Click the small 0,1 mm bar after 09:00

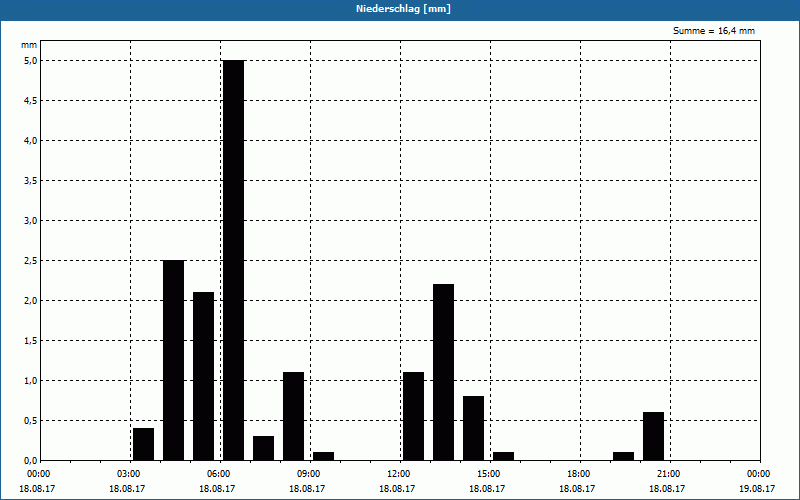(323, 456)
